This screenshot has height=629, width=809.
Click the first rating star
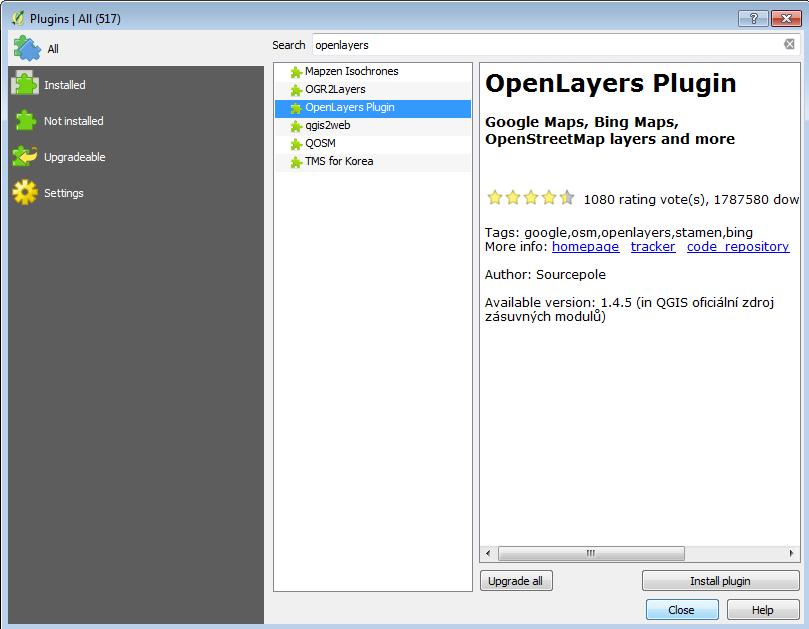495,197
